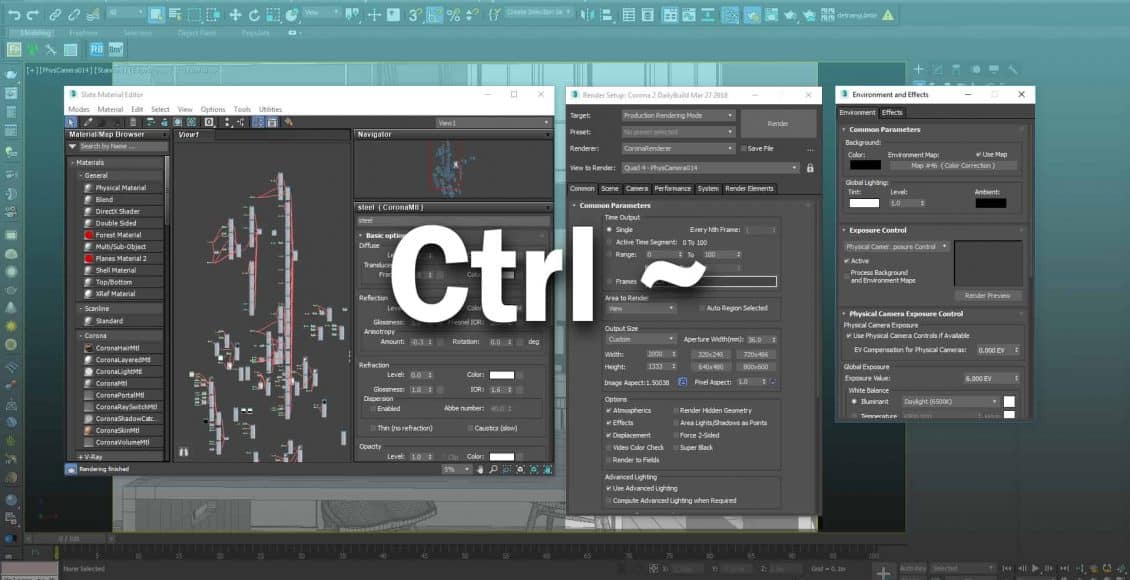
Task: Click the delete trash icon in Material Editor toolbar
Action: tap(132, 122)
